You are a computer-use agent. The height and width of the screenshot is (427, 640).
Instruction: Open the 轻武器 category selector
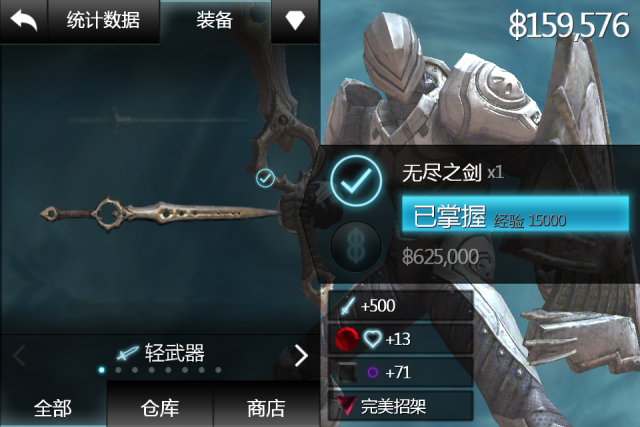pos(160,353)
